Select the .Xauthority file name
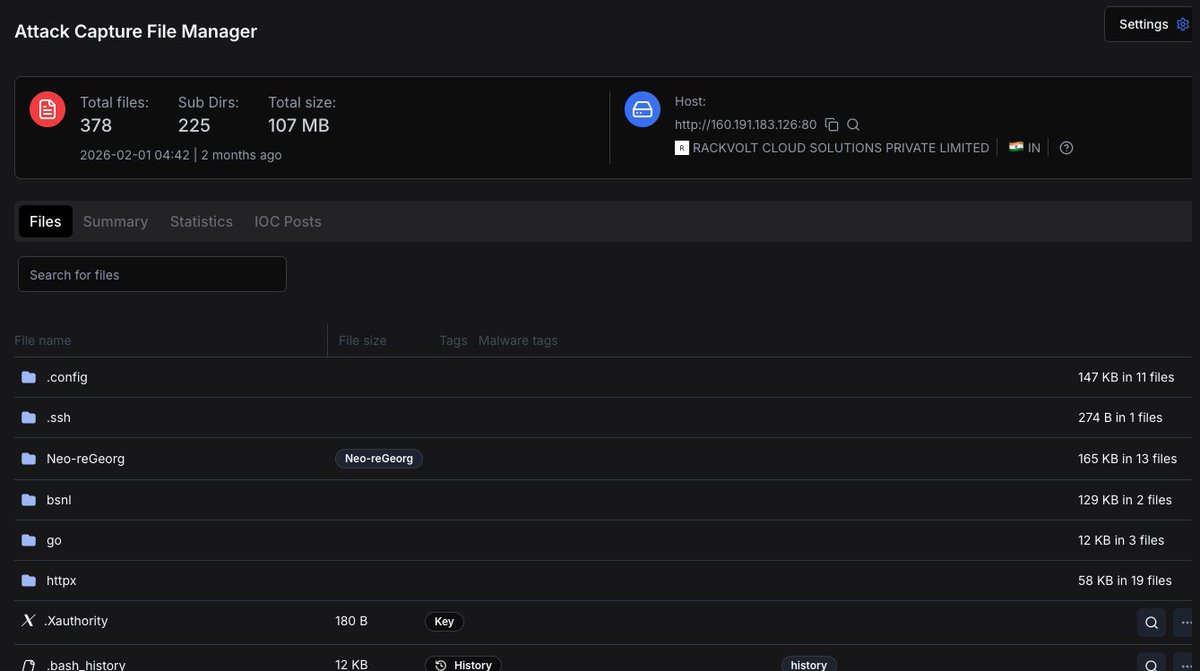The width and height of the screenshot is (1200, 671). [76, 621]
